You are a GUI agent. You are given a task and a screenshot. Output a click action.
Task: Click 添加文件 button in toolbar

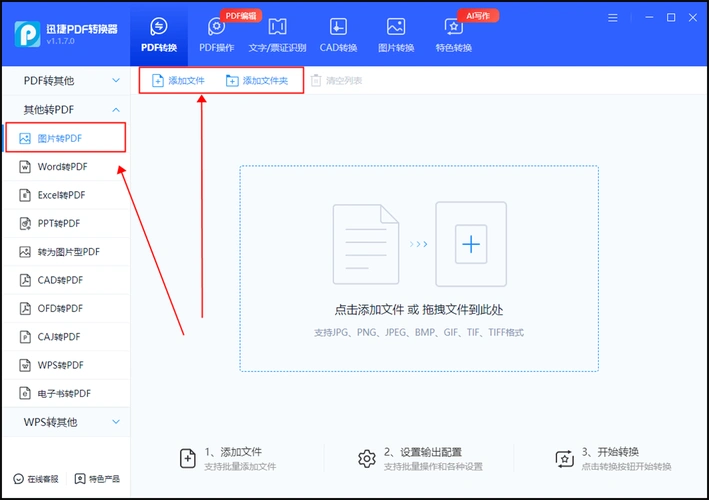[x=178, y=80]
